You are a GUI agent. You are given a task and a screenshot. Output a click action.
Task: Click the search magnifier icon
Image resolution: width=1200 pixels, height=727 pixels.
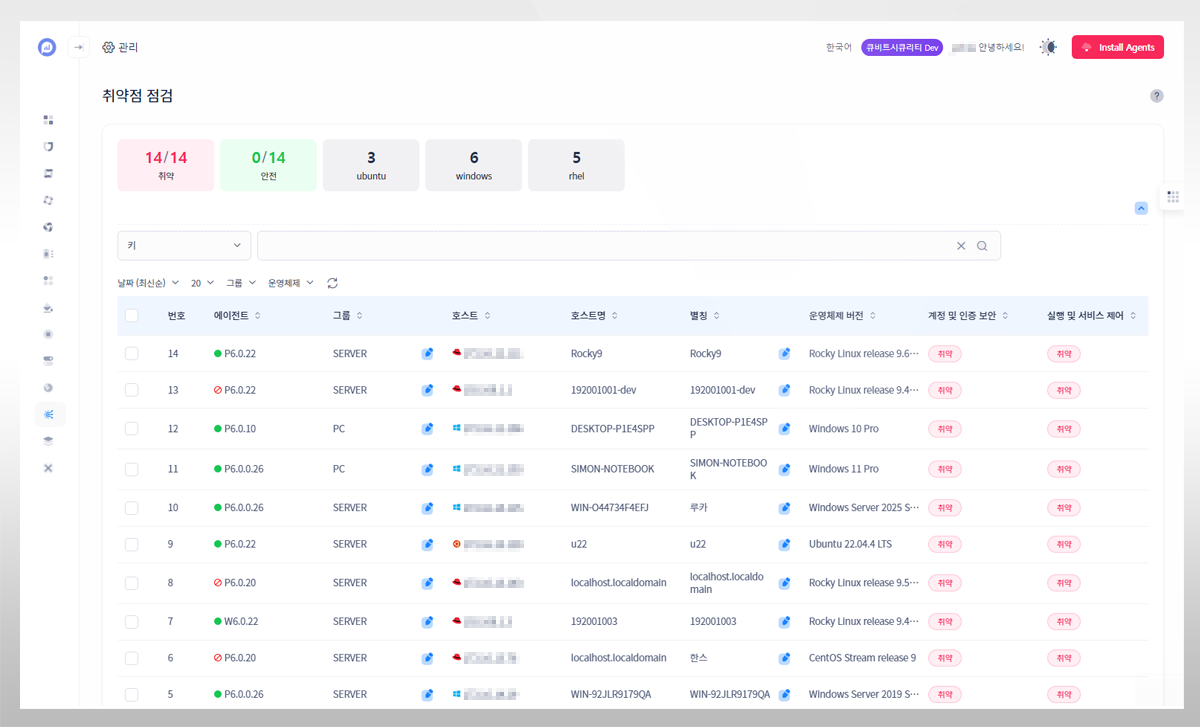(x=982, y=246)
